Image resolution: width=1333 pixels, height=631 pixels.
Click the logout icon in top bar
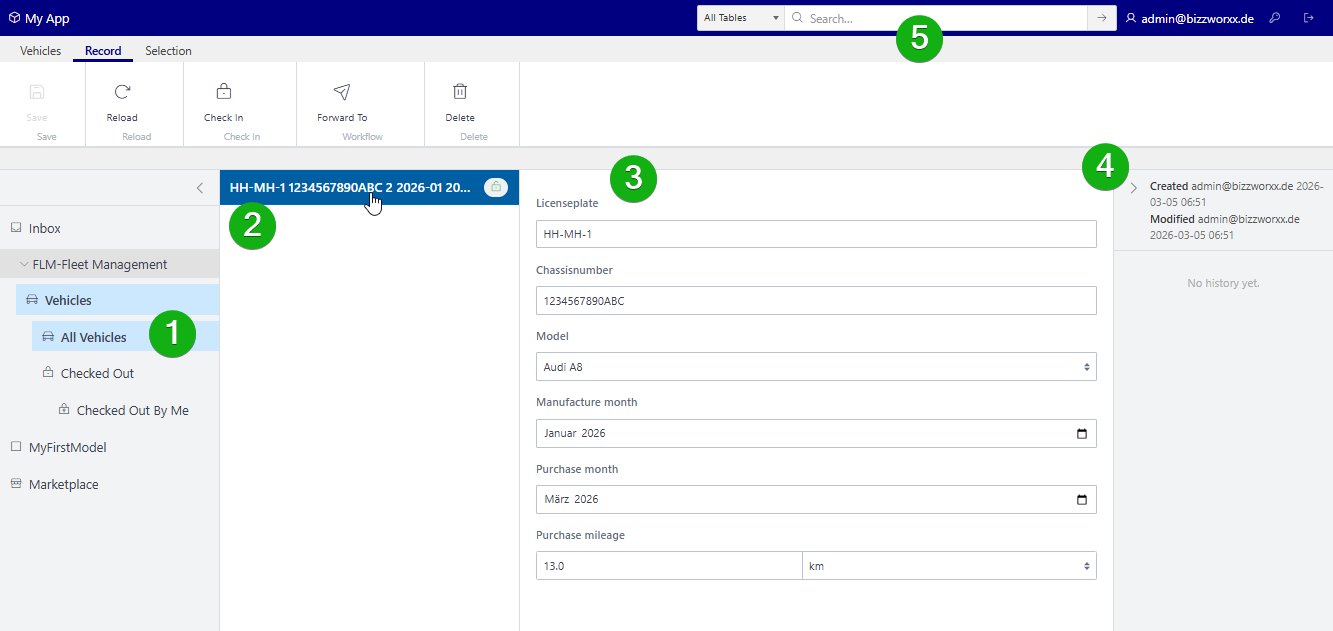click(x=1309, y=18)
